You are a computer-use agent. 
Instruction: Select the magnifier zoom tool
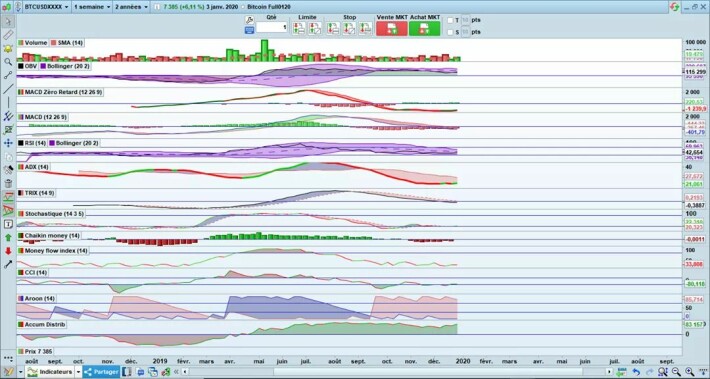[x=8, y=62]
